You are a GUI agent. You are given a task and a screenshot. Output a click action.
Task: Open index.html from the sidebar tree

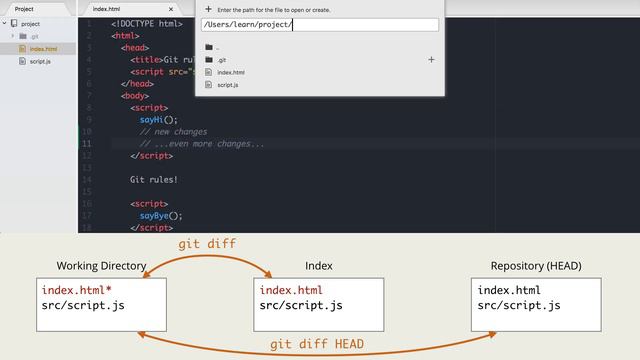[43, 49]
